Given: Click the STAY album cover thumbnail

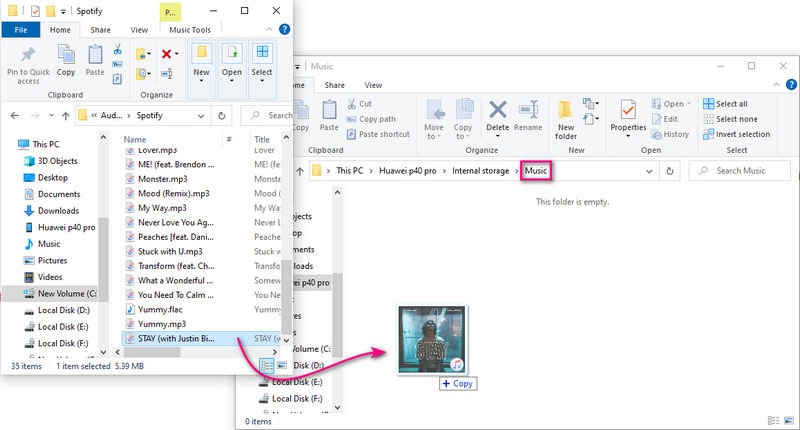Looking at the screenshot, I should tap(432, 339).
